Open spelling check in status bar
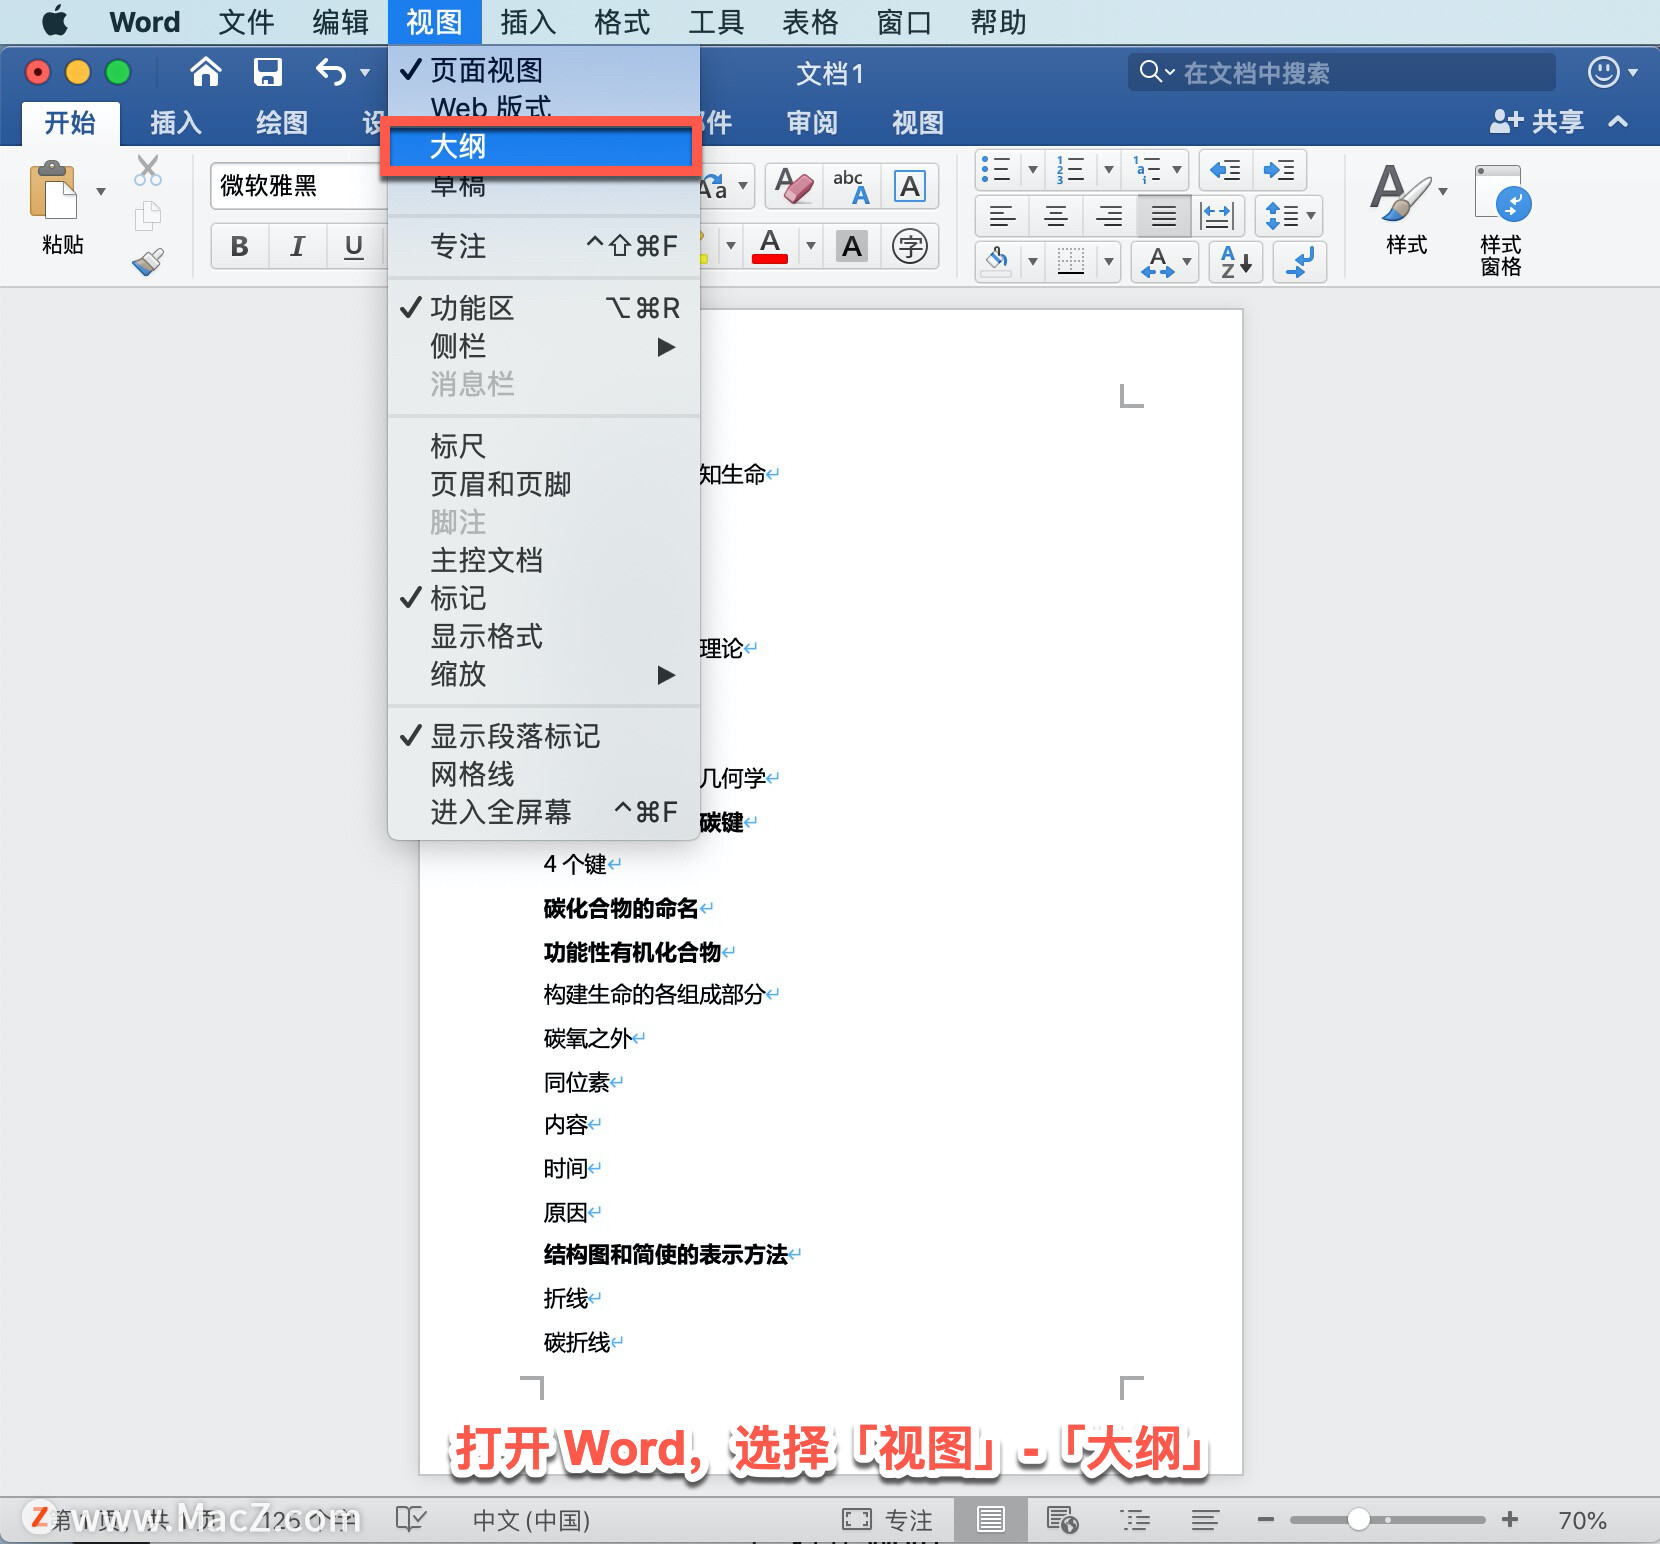This screenshot has height=1544, width=1660. pos(411,1519)
